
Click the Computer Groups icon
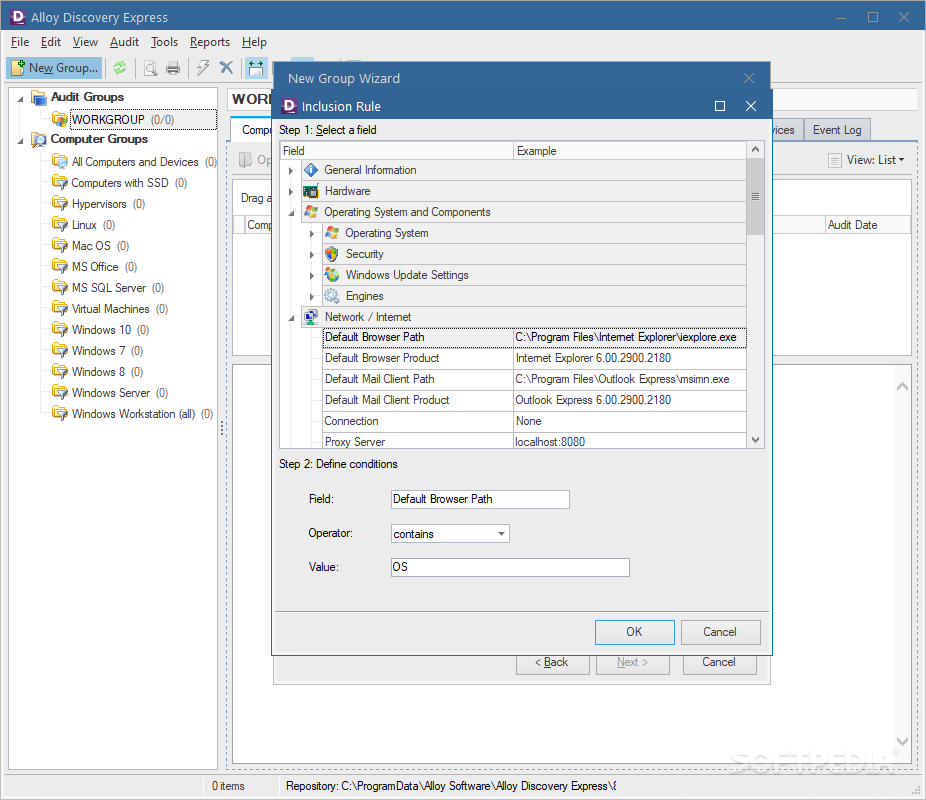tap(38, 139)
